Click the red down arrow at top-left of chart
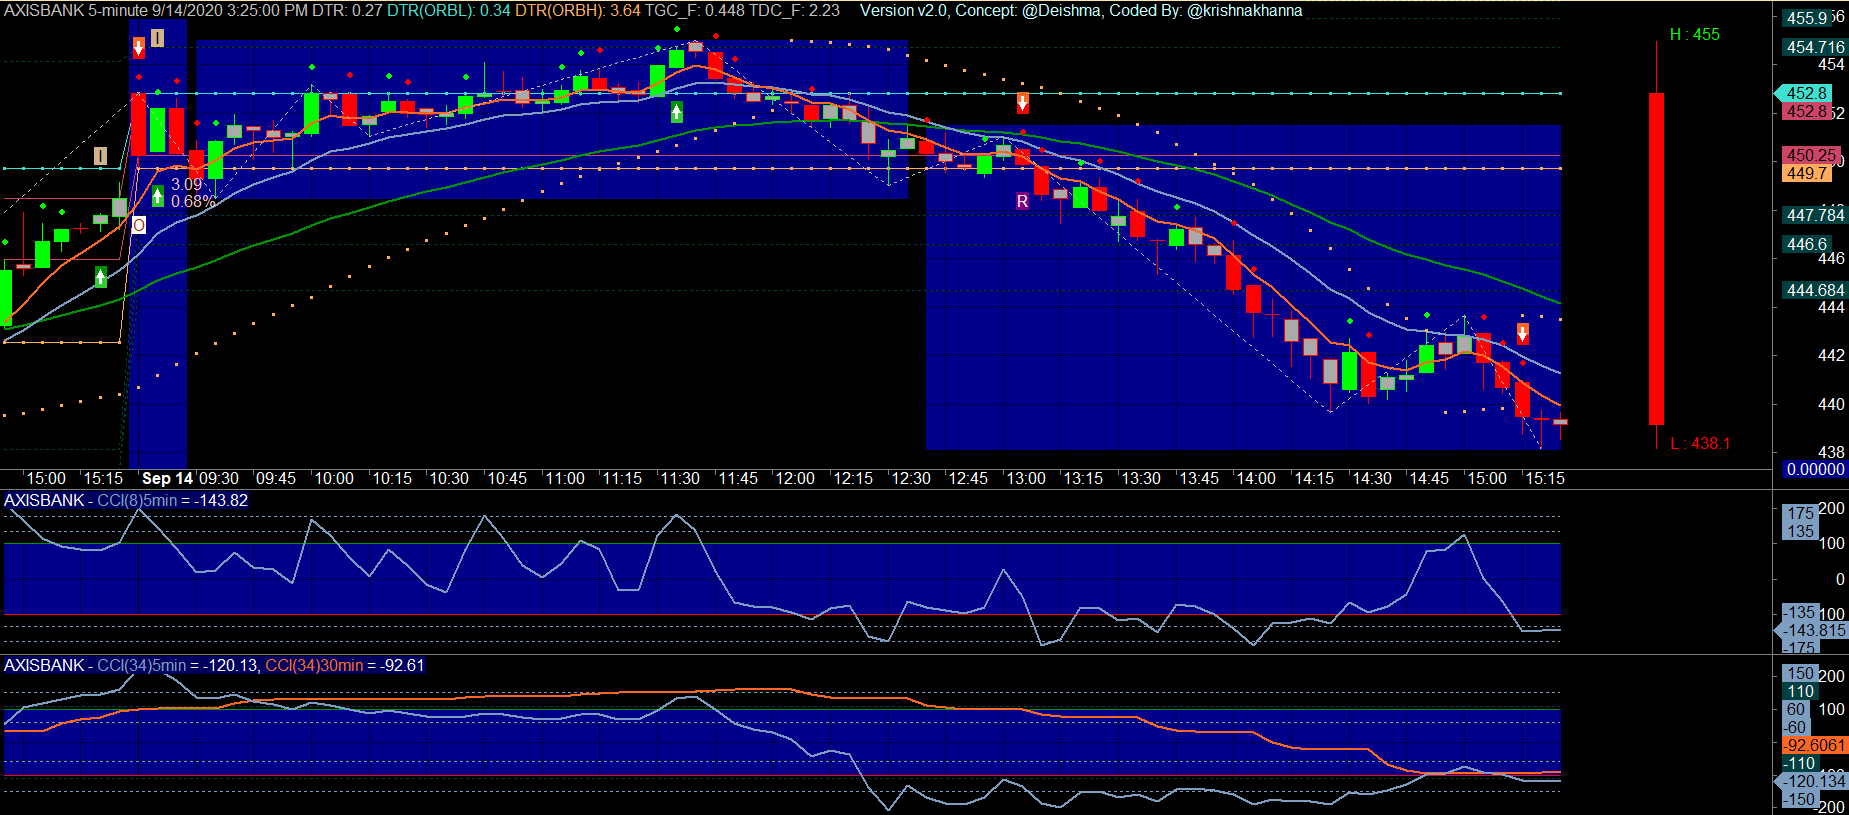Screen dimensions: 1849x815 [x=139, y=47]
